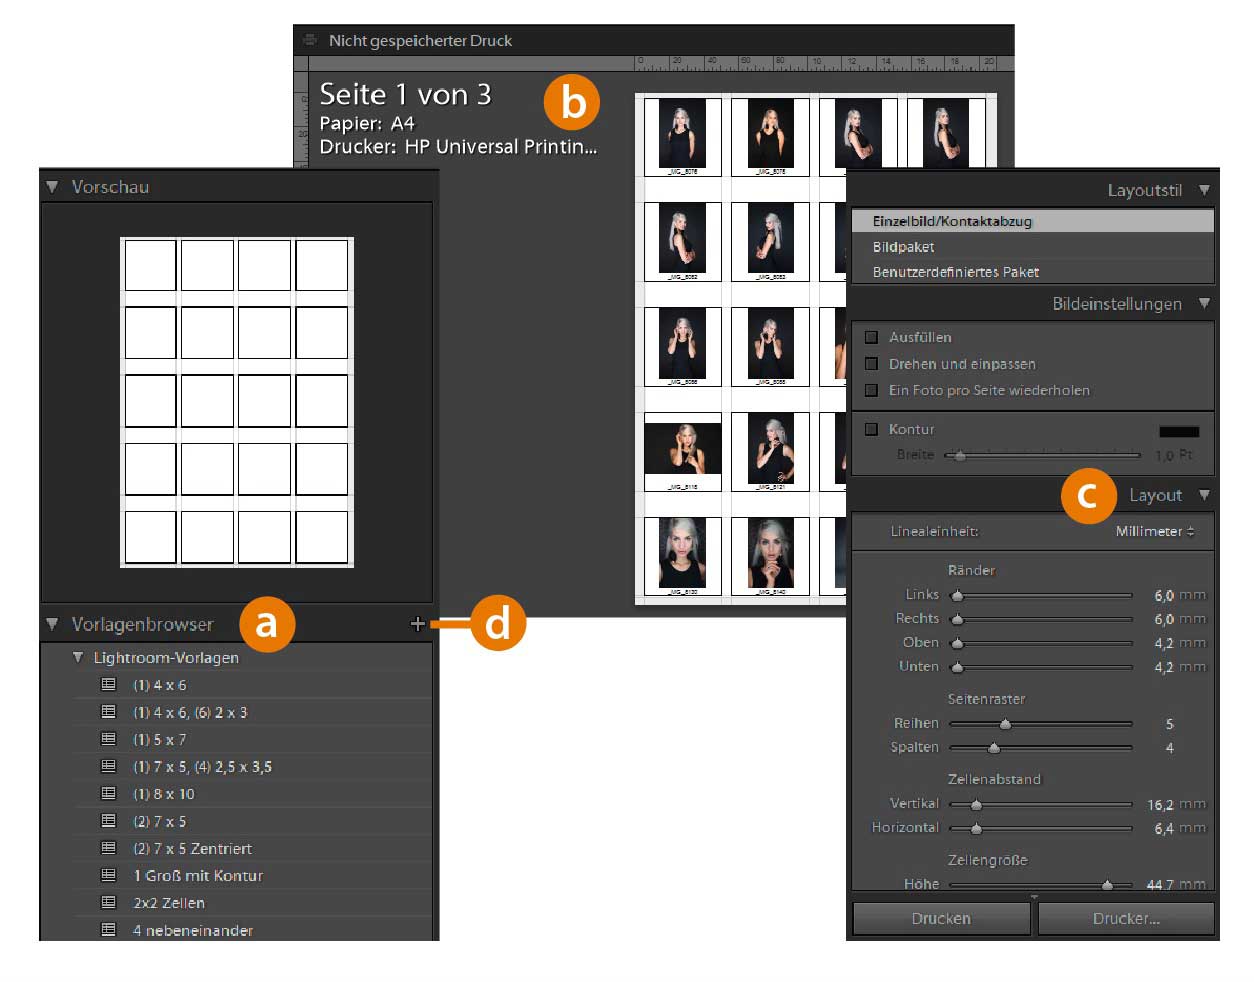This screenshot has height=982, width=1254.
Task: Click the template icon beside (1) 5 x 7
Action: (108, 739)
